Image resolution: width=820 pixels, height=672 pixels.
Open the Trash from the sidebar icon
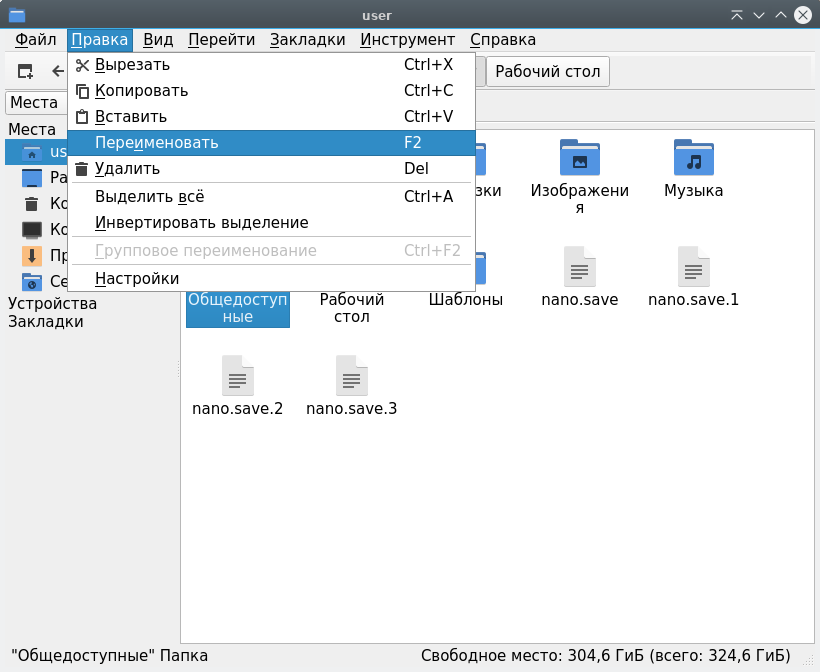[x=32, y=204]
